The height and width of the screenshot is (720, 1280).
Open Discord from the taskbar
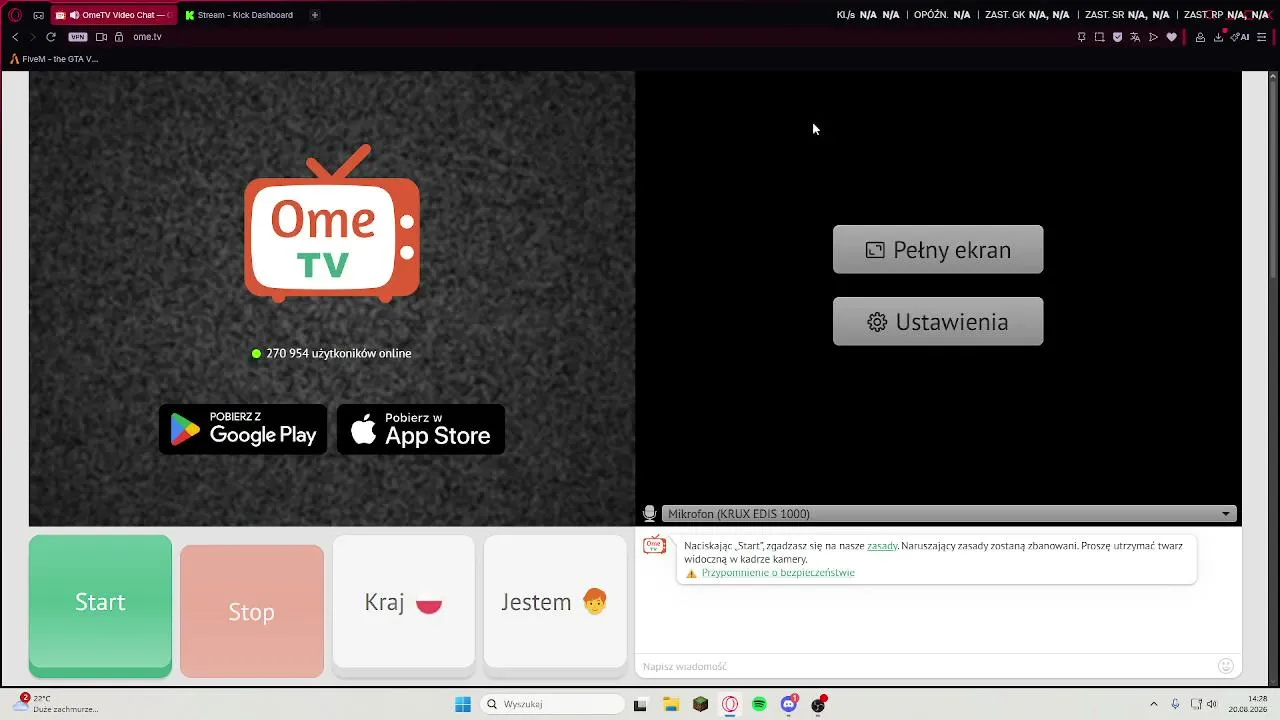pyautogui.click(x=789, y=704)
